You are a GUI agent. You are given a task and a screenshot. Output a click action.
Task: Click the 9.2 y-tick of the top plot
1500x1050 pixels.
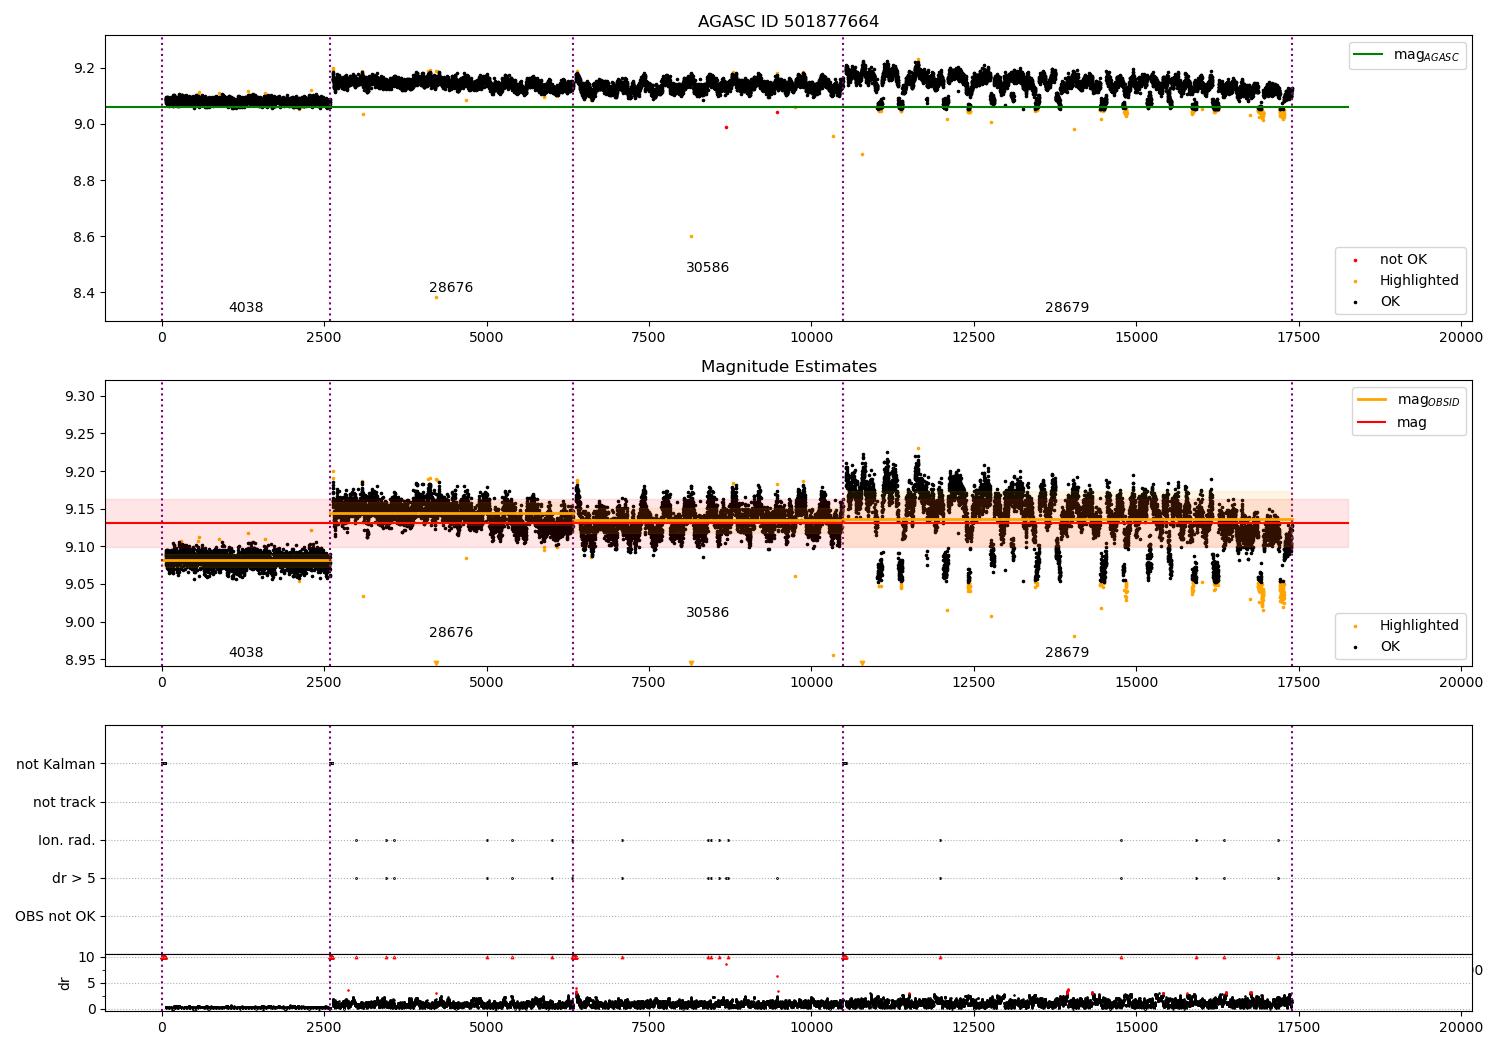pos(85,69)
